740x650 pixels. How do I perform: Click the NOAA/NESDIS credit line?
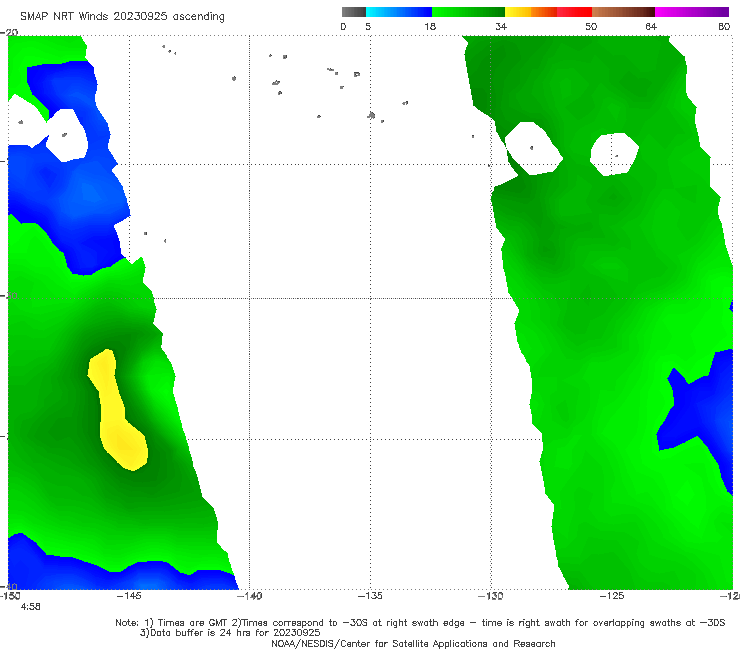coord(413,643)
